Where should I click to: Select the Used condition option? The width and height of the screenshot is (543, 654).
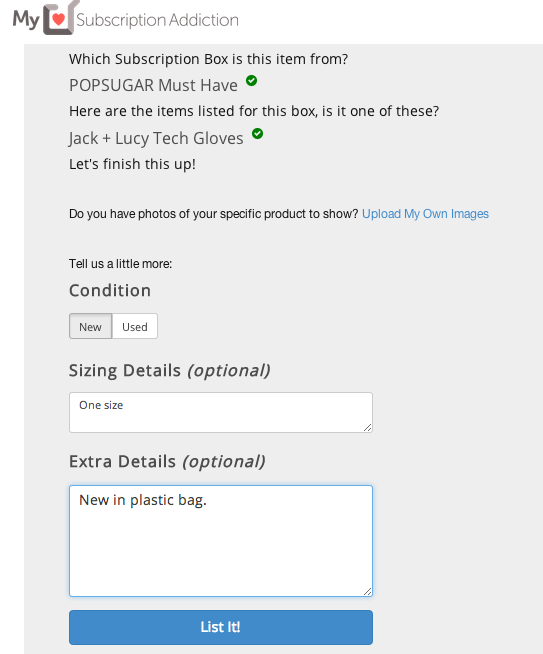tap(135, 326)
